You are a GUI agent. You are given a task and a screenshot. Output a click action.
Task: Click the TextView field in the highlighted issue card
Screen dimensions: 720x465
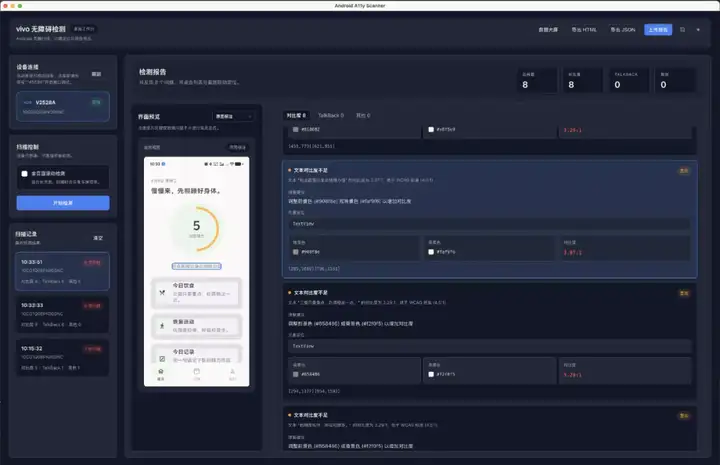click(489, 224)
